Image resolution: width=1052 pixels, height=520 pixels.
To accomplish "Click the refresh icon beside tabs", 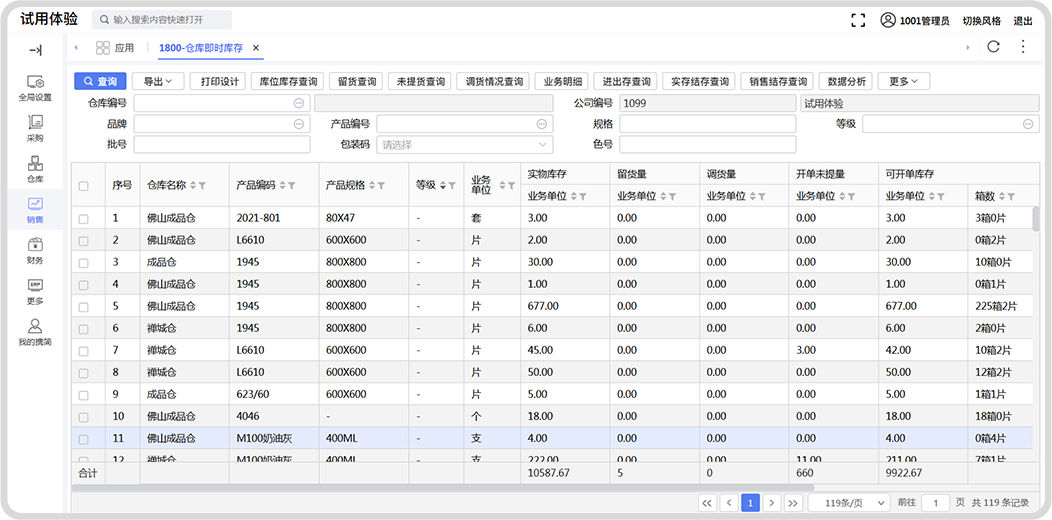I will 993,47.
